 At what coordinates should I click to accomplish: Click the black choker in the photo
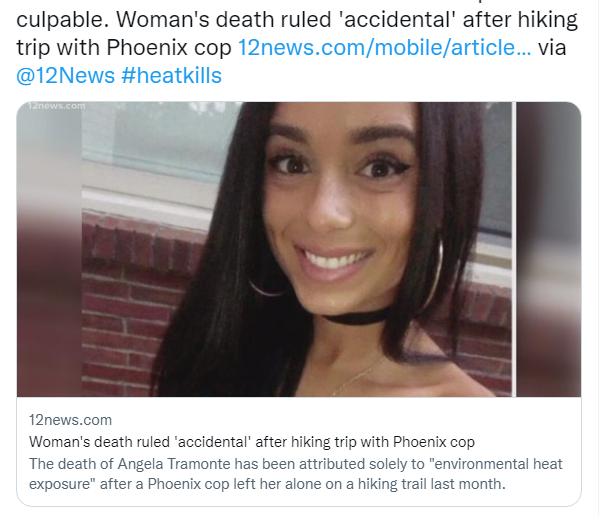tap(353, 317)
